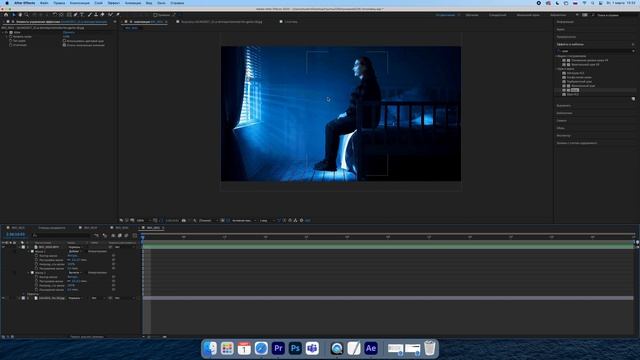
Task: Open the viewer resolution dropdown
Action: (209, 220)
